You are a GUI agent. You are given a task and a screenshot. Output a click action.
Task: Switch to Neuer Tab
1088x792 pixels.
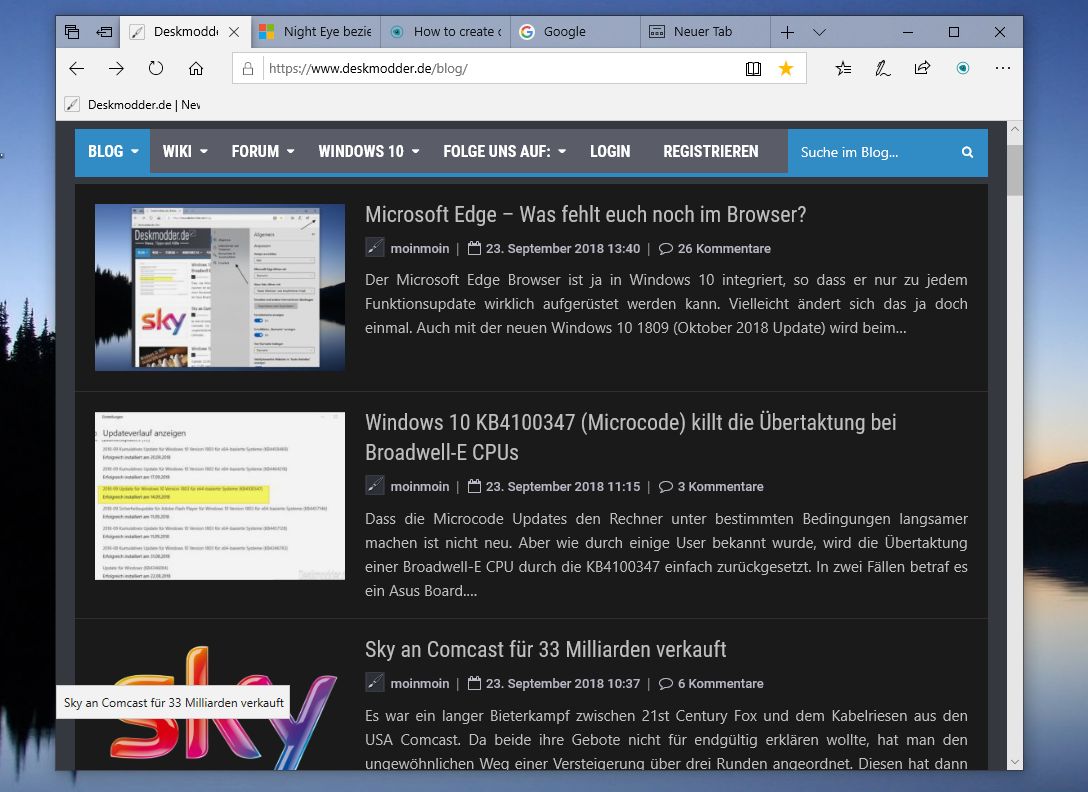[x=705, y=32]
